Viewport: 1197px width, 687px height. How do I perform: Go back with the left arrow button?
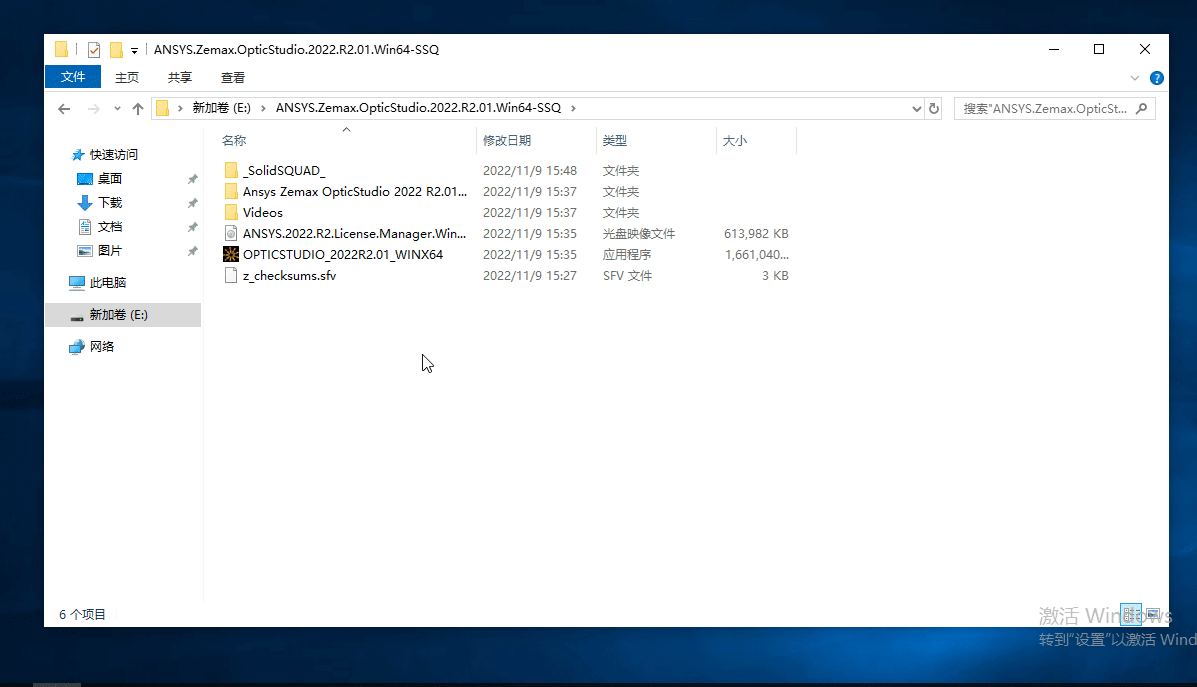(64, 108)
